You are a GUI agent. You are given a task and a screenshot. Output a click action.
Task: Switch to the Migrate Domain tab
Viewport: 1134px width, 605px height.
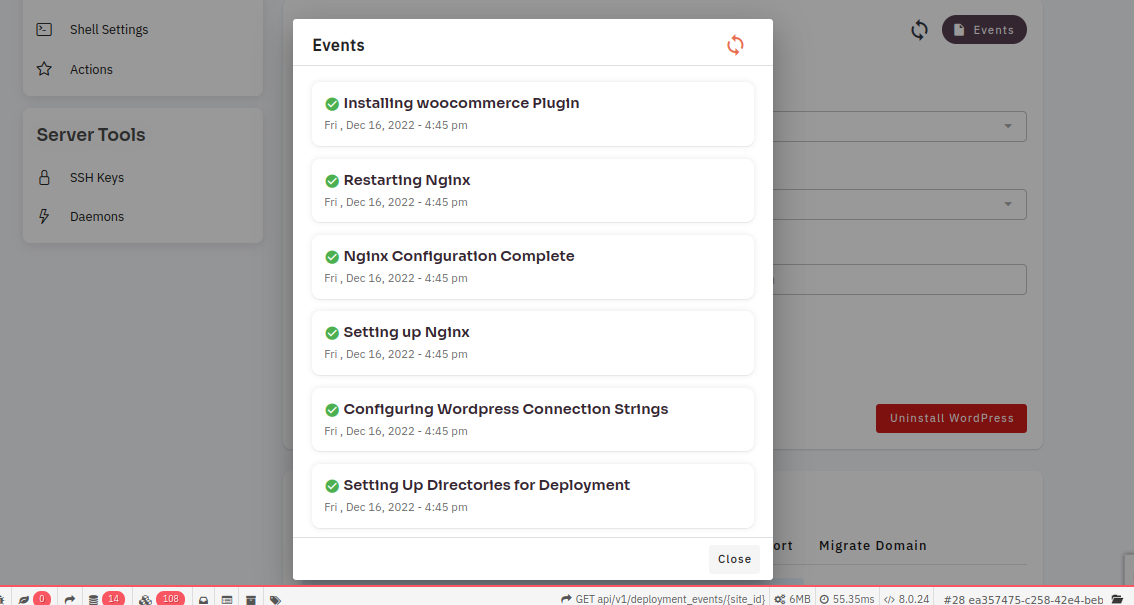click(873, 546)
